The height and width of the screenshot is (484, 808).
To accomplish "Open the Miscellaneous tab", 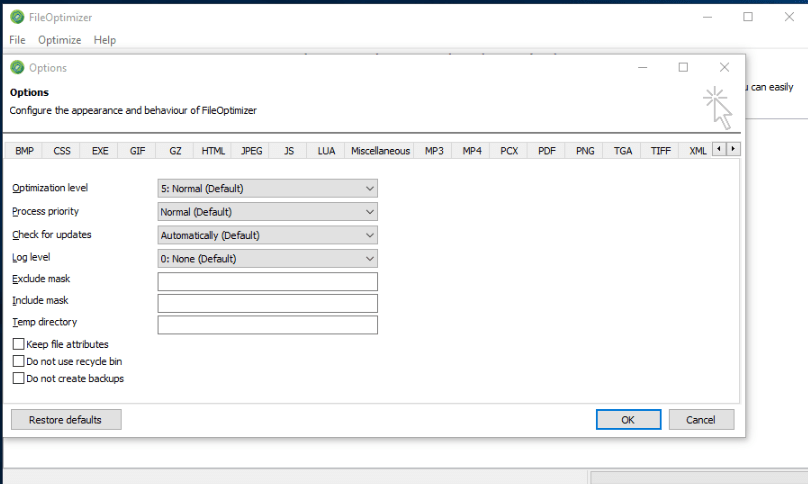I will 380,151.
